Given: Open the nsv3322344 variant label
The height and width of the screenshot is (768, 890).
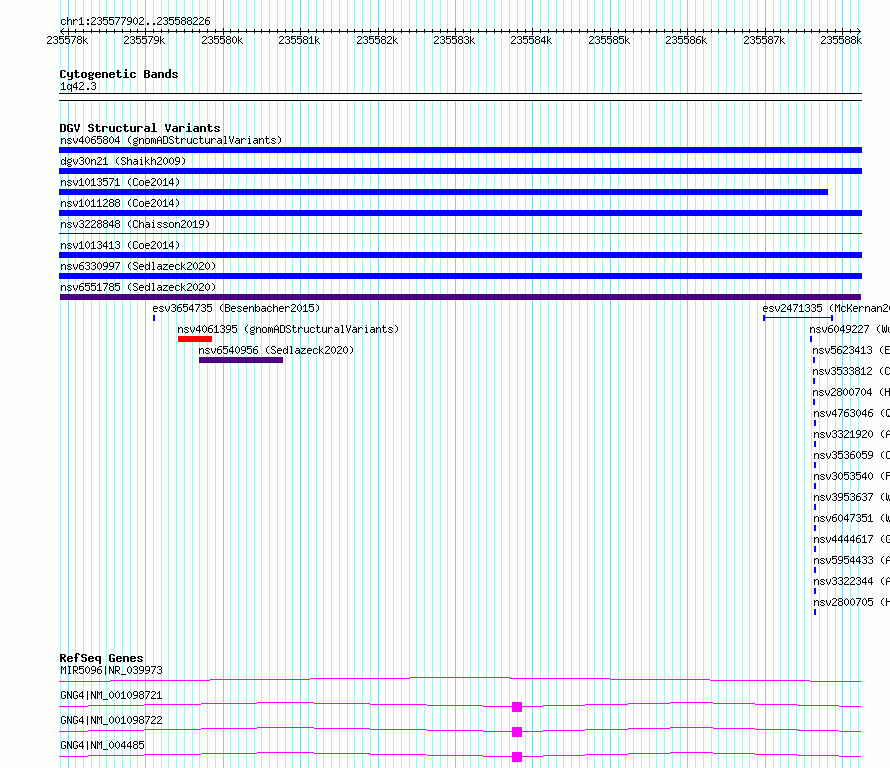Looking at the screenshot, I should pos(851,581).
